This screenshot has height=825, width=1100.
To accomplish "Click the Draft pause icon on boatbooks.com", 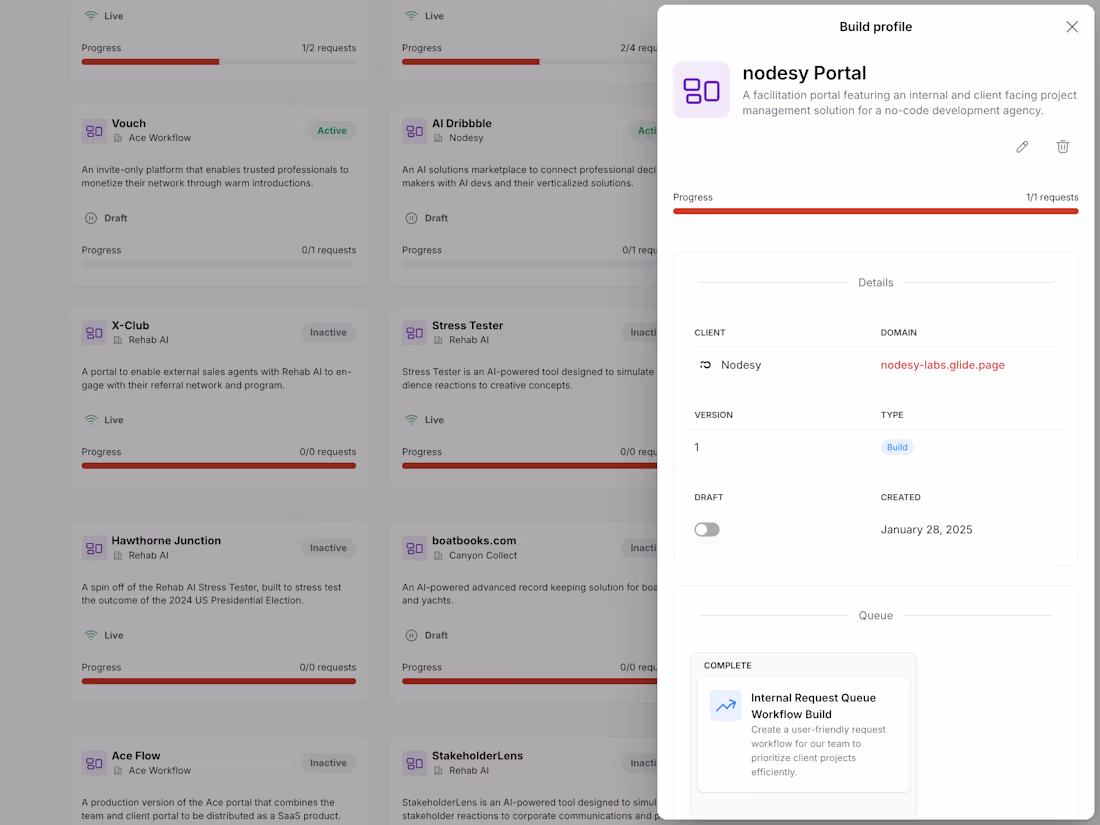I will pos(411,635).
